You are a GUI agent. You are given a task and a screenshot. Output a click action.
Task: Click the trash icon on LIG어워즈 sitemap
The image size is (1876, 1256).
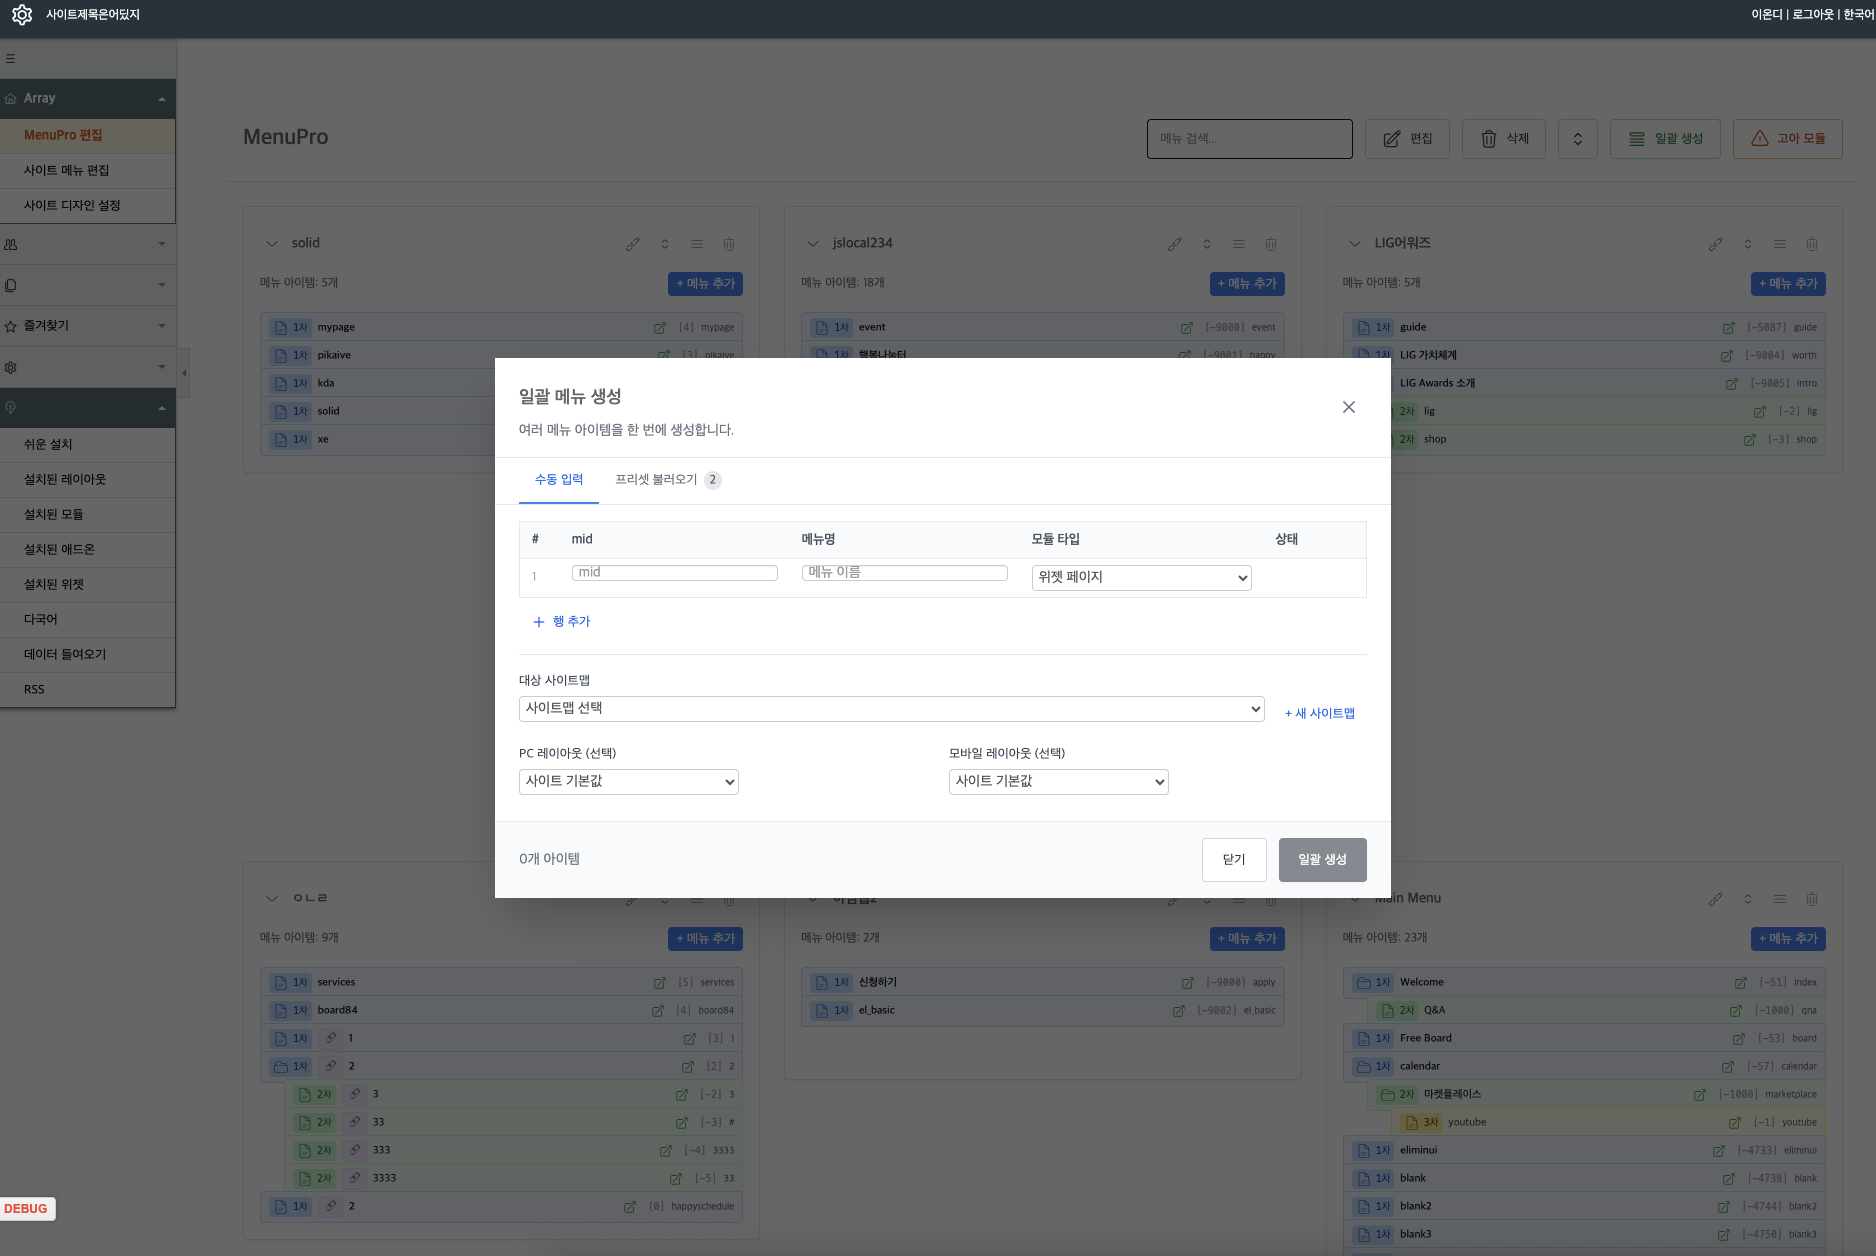click(1811, 244)
